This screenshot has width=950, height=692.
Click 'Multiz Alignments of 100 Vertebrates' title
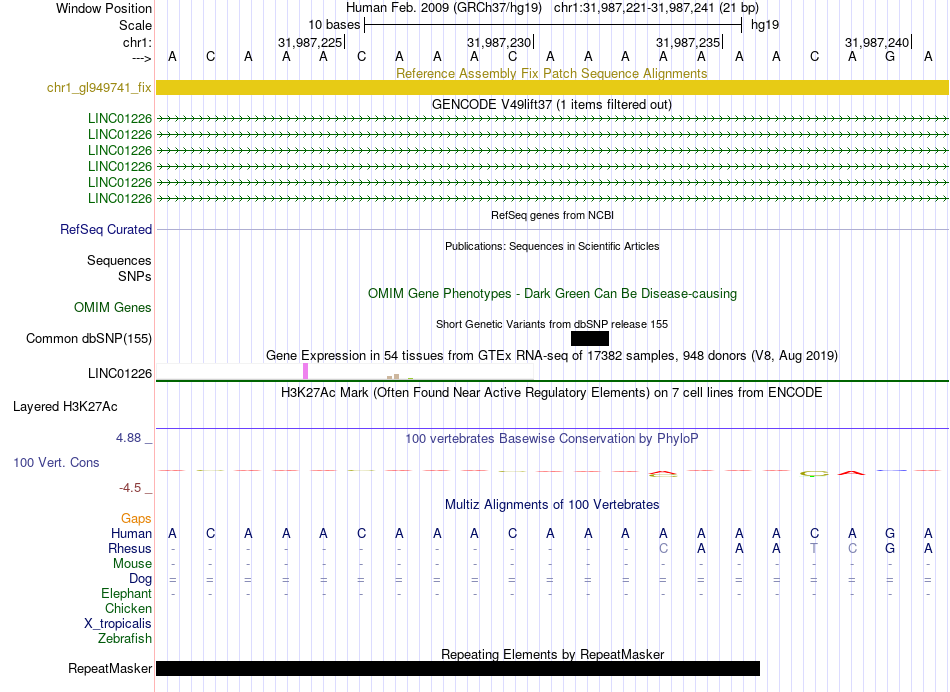(x=552, y=504)
